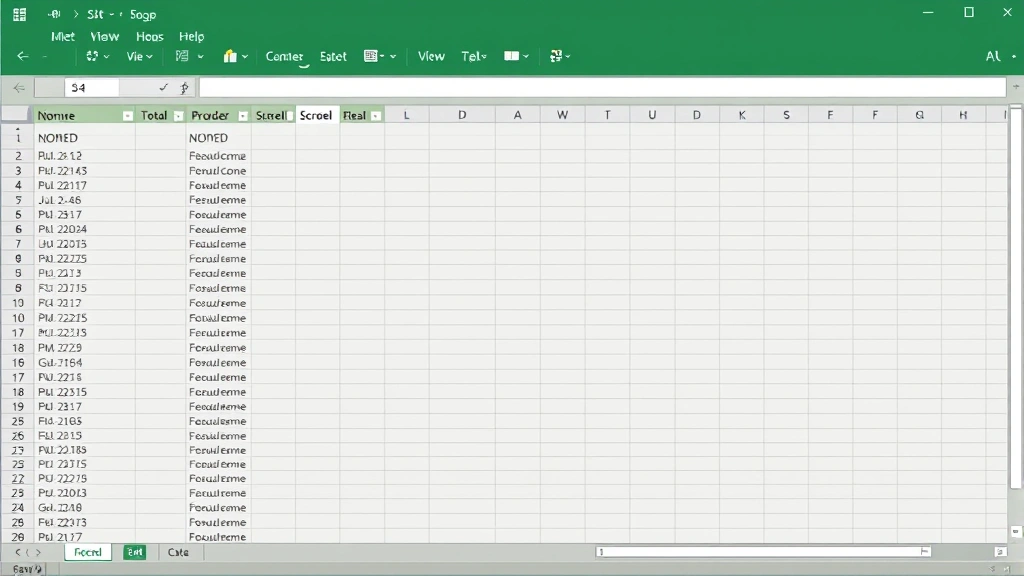This screenshot has height=576, width=1024.
Task: Open the filter dropdown on the Total column
Action: point(177,114)
